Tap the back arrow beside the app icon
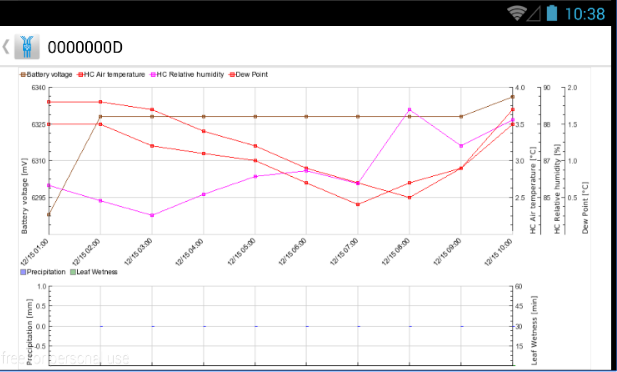 coord(6,46)
